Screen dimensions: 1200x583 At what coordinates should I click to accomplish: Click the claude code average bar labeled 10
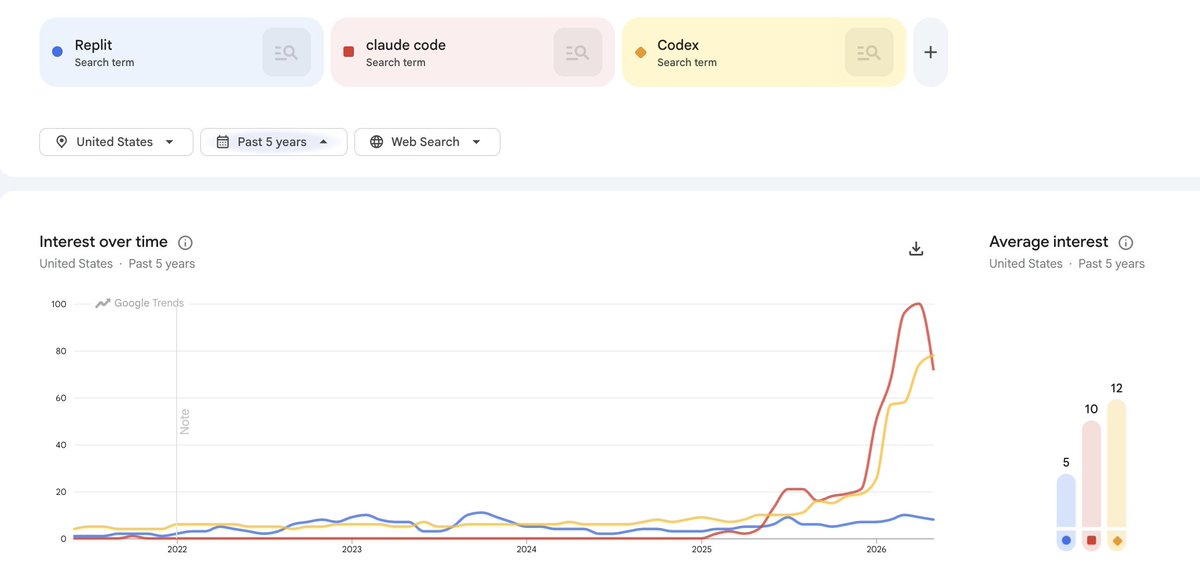pos(1092,474)
